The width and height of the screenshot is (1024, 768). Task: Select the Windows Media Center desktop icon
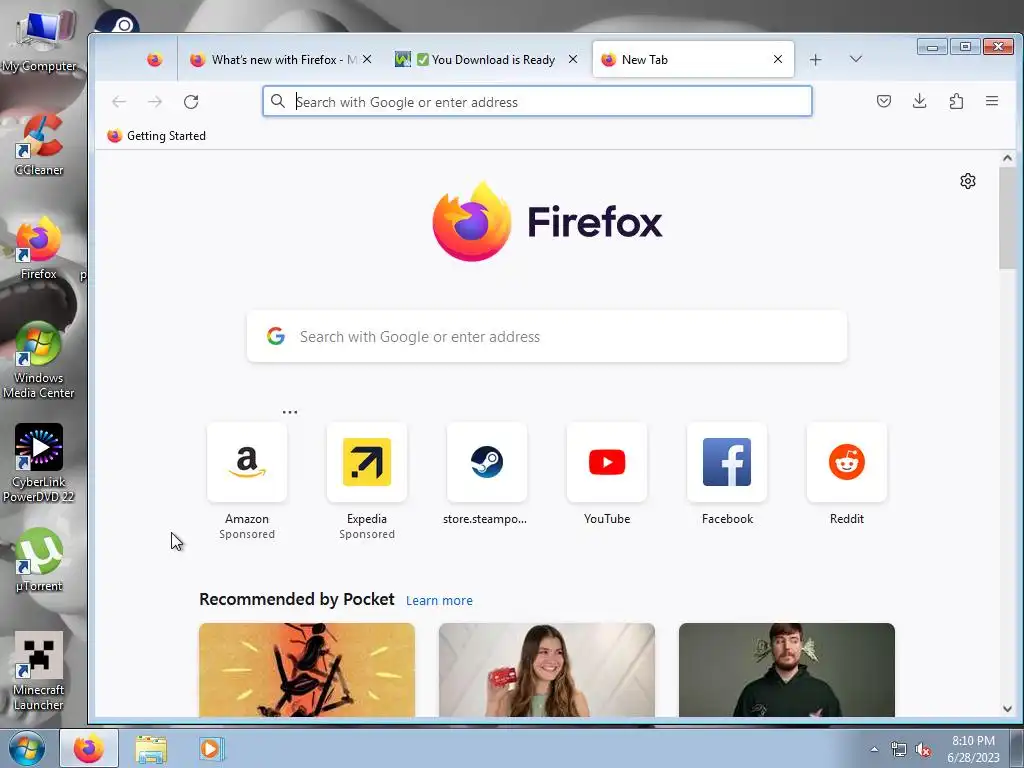[39, 360]
